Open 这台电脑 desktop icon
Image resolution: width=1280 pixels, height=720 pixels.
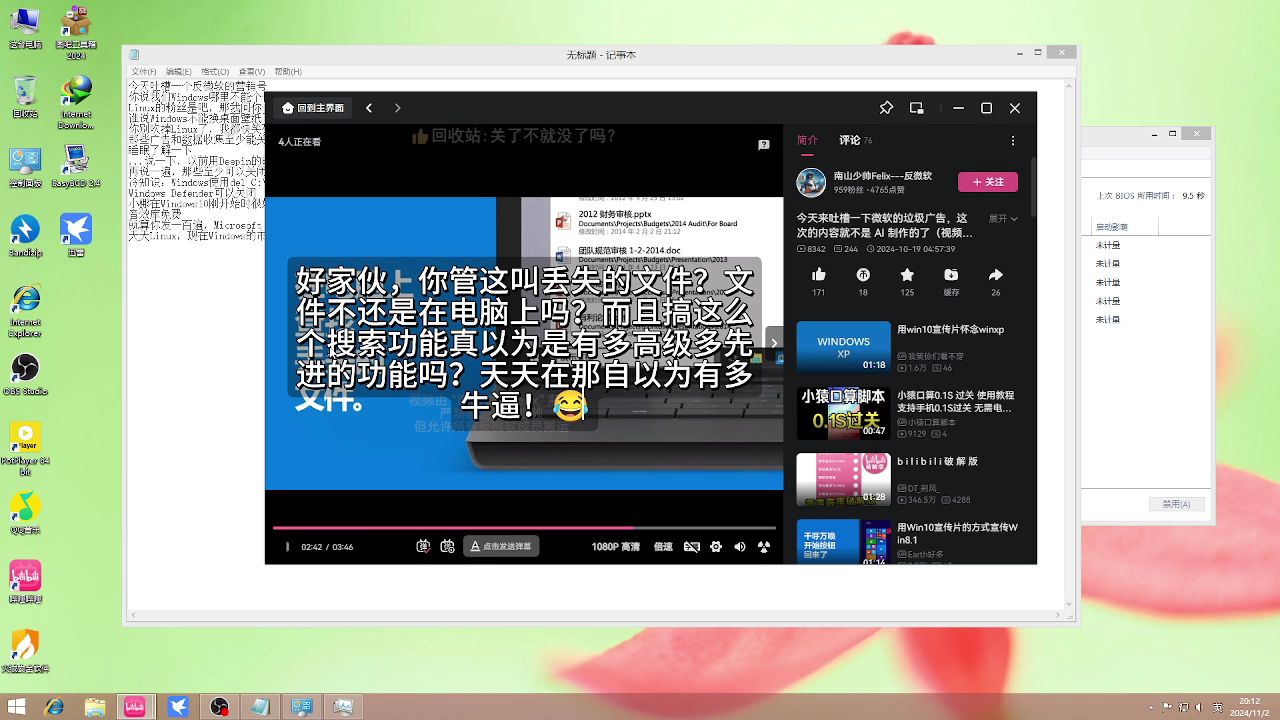(25, 29)
